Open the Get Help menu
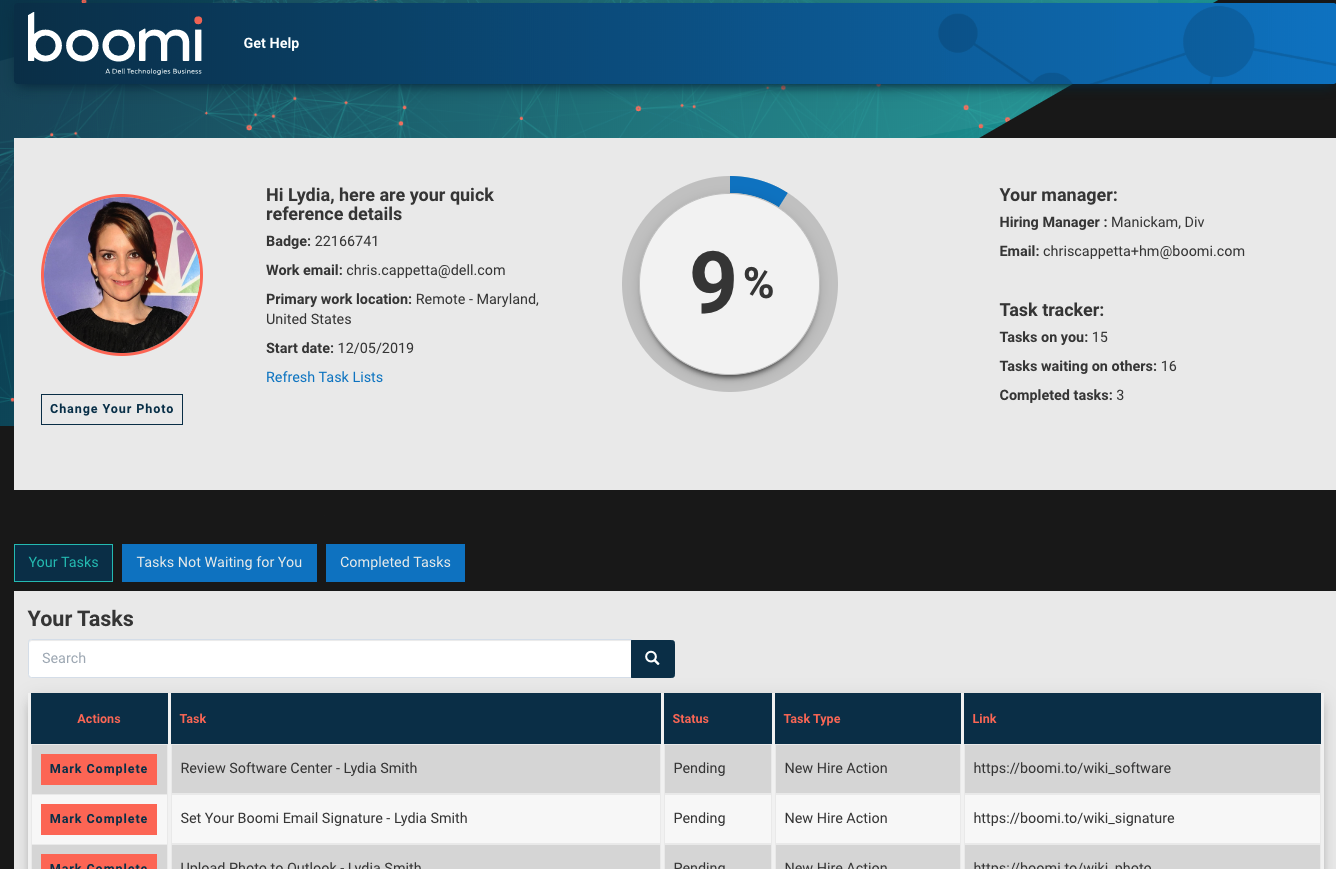This screenshot has width=1336, height=869. [x=271, y=43]
